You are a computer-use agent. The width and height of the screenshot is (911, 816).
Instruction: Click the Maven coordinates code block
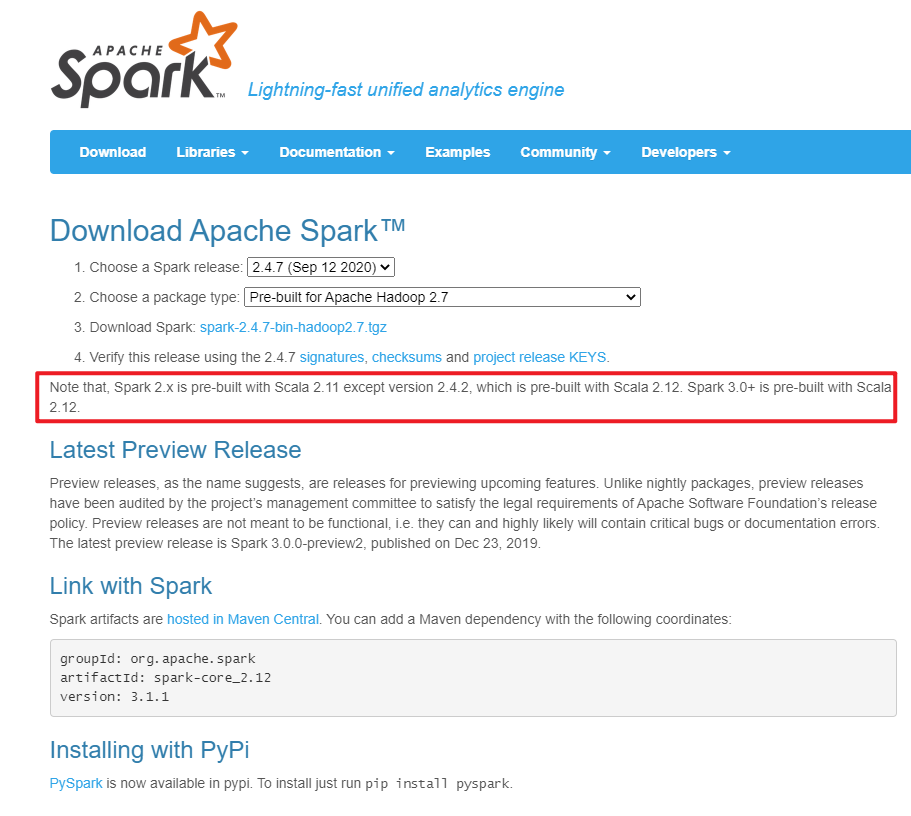pos(473,678)
